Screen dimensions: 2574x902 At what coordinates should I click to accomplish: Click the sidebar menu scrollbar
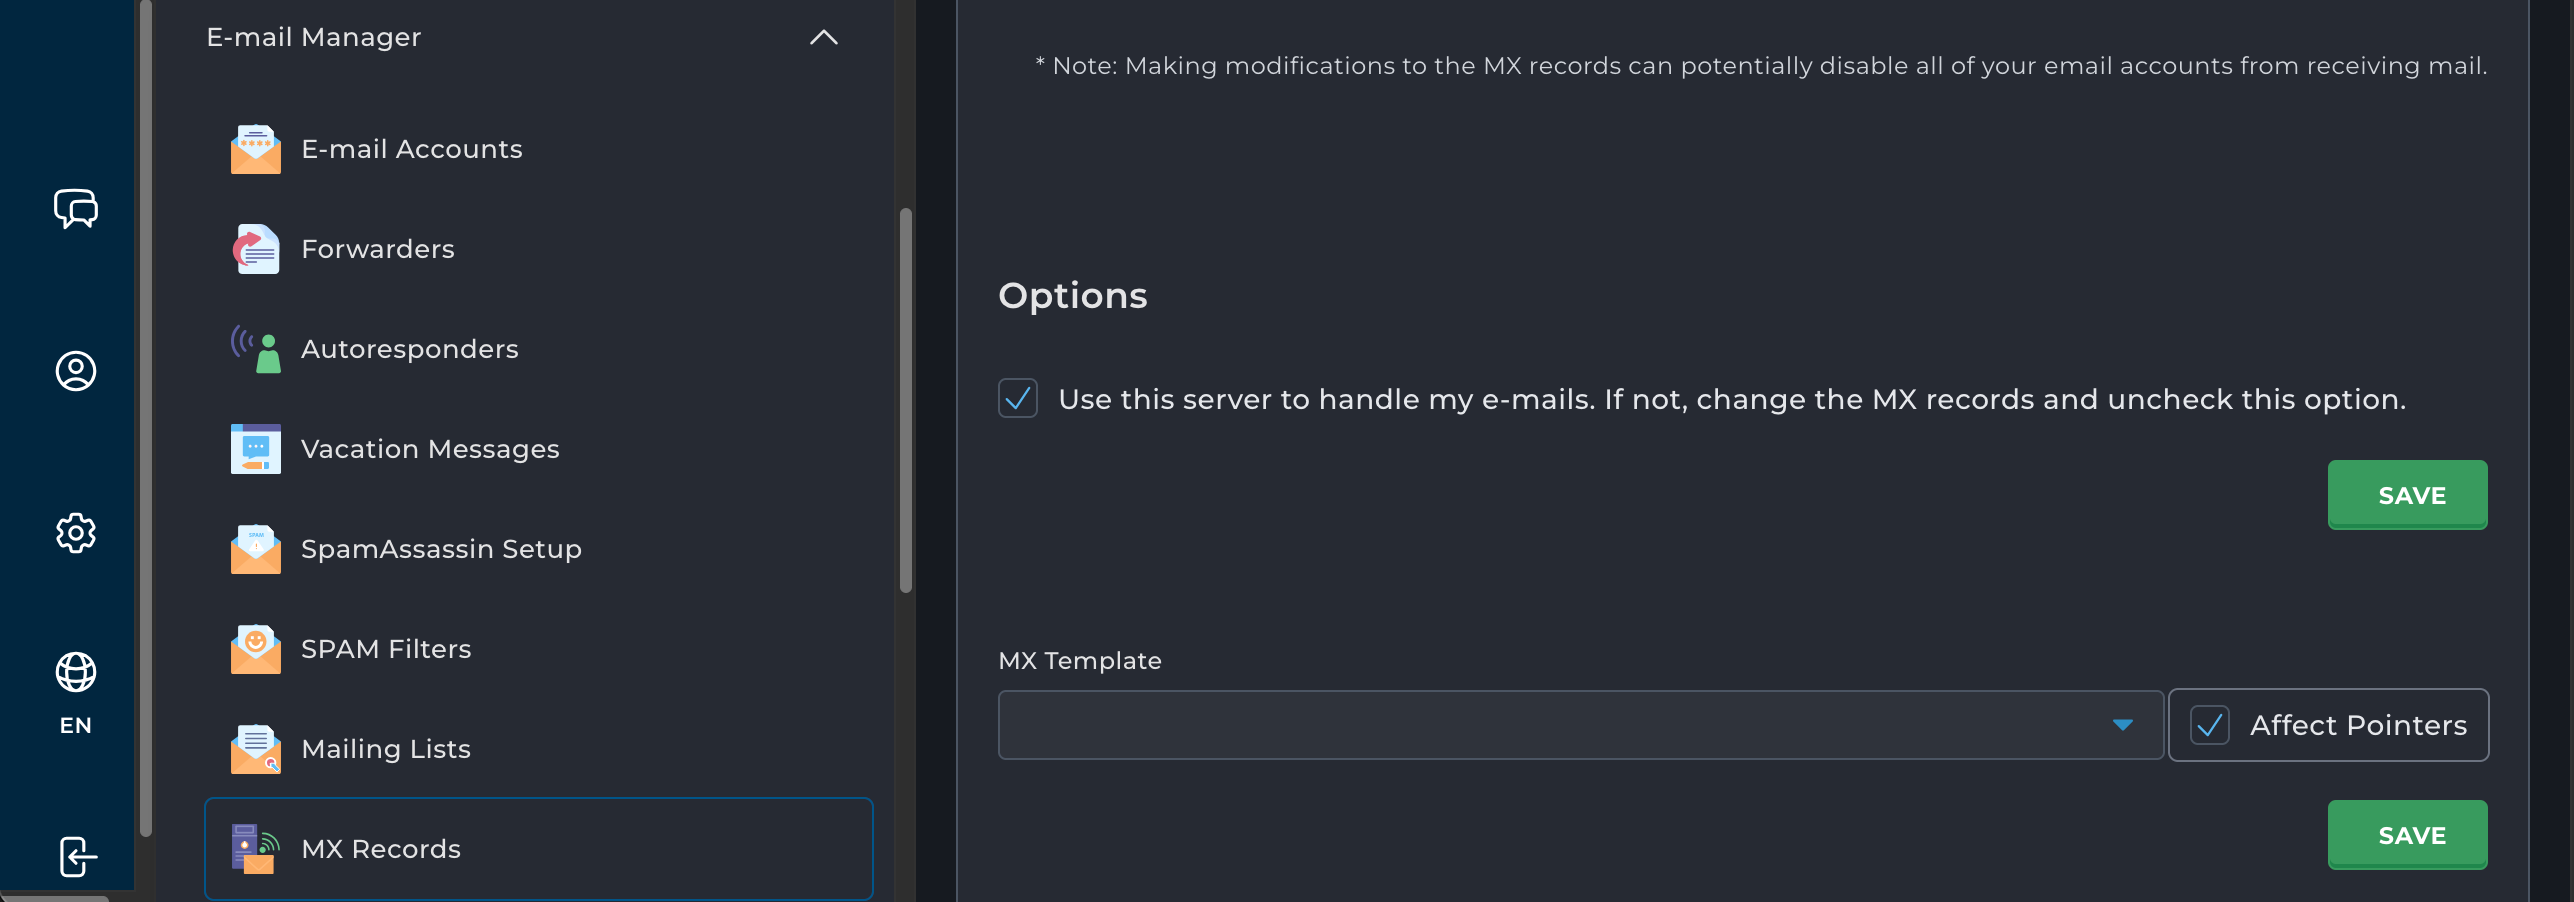(906, 400)
